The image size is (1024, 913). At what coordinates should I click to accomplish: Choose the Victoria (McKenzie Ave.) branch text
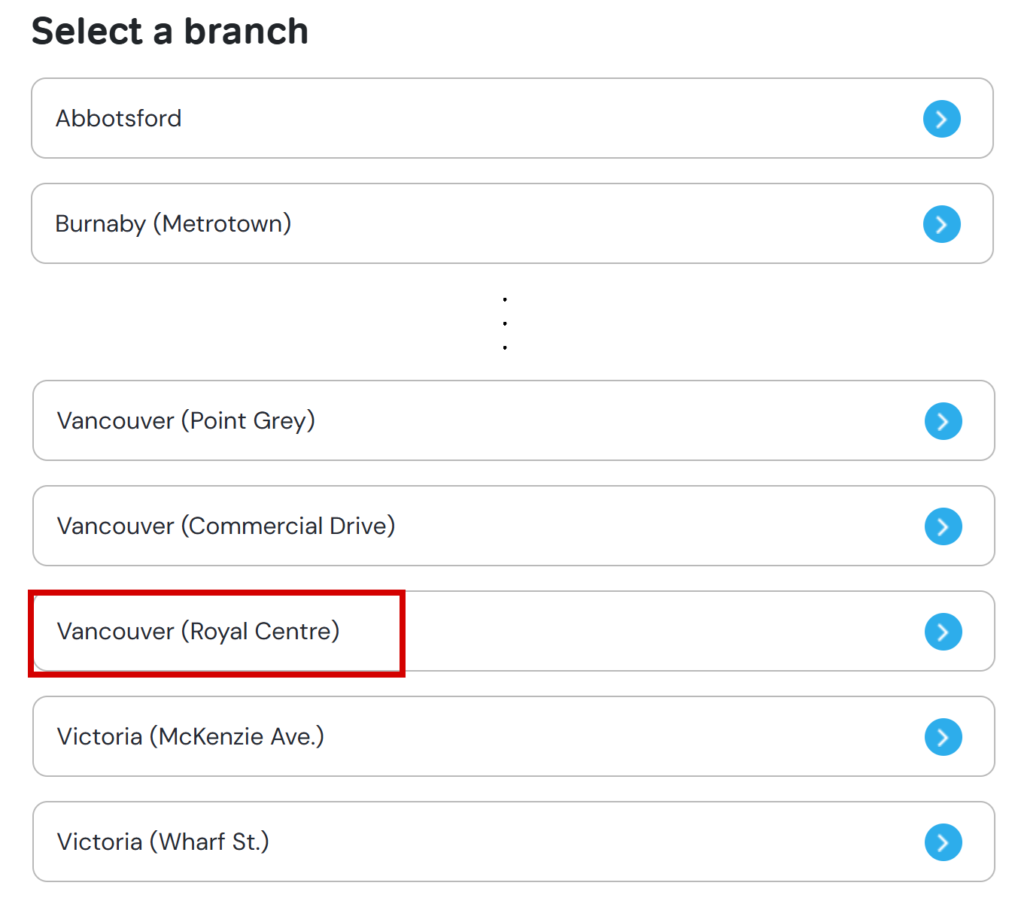coord(190,737)
